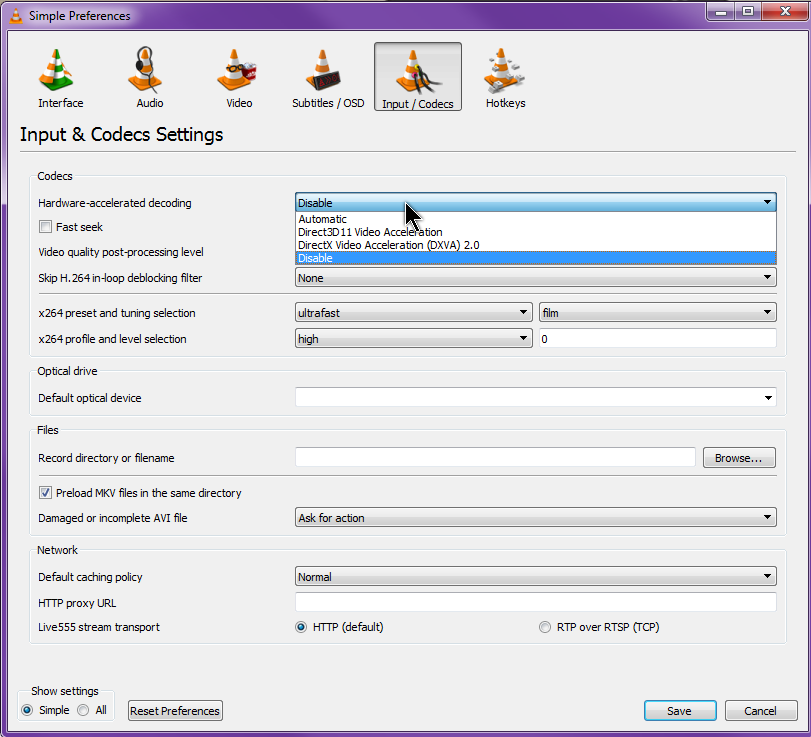The width and height of the screenshot is (811, 737).
Task: Open the x264 profile high dropdown
Action: 413,338
